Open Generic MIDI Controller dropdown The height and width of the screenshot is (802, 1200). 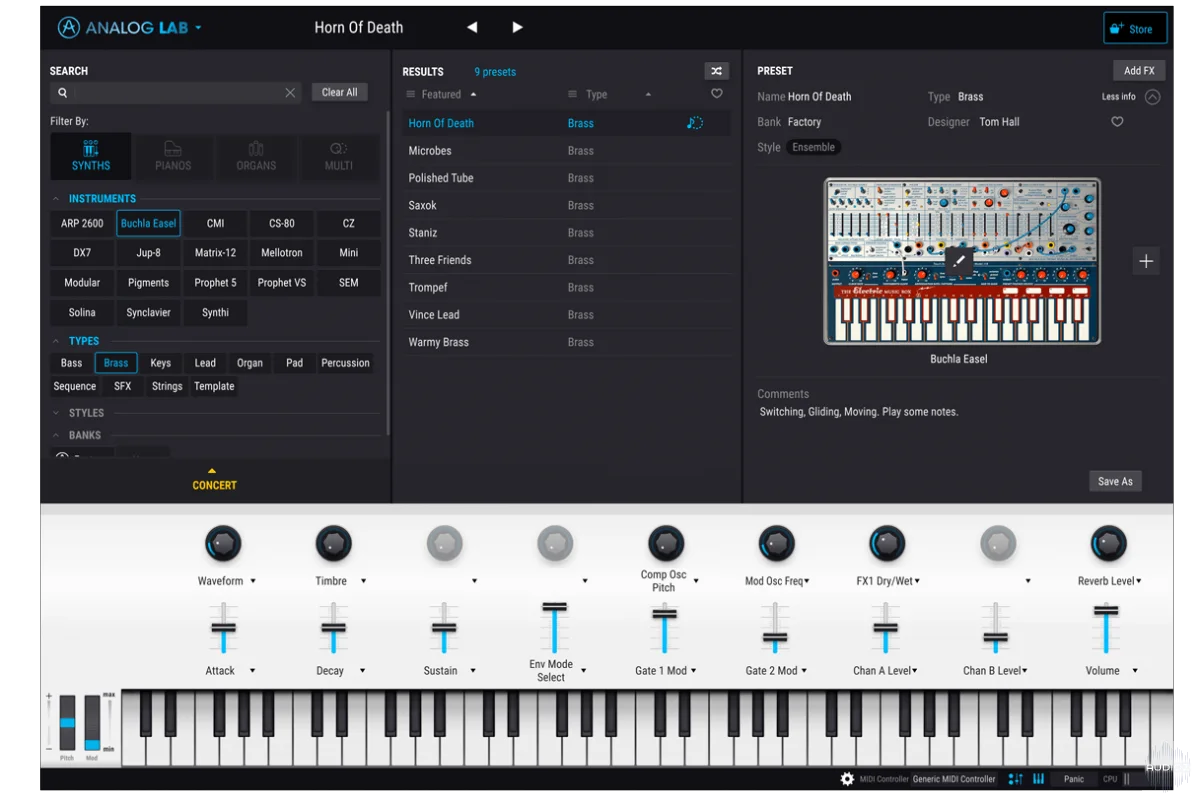(x=954, y=779)
